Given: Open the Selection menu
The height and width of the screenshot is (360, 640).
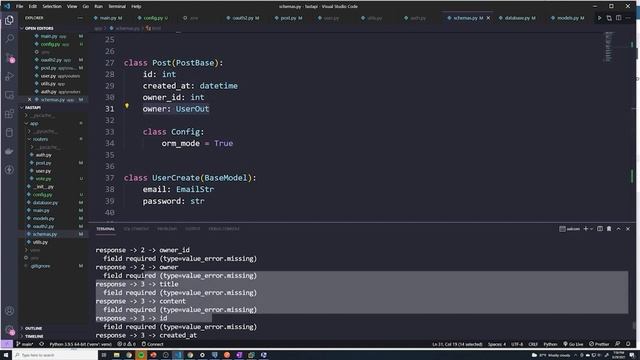Looking at the screenshot, I should click(52, 6).
